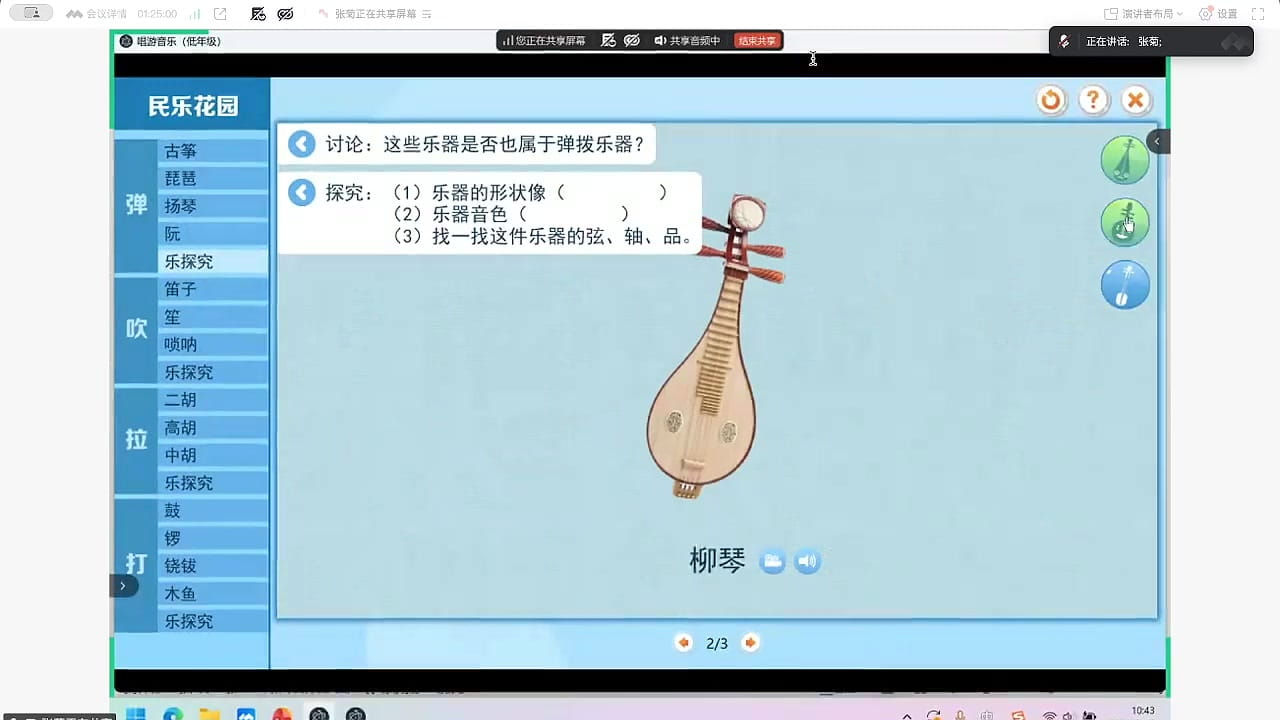Viewport: 1280px width, 720px height.
Task: Select the 吹 category tab
Action: 137,330
